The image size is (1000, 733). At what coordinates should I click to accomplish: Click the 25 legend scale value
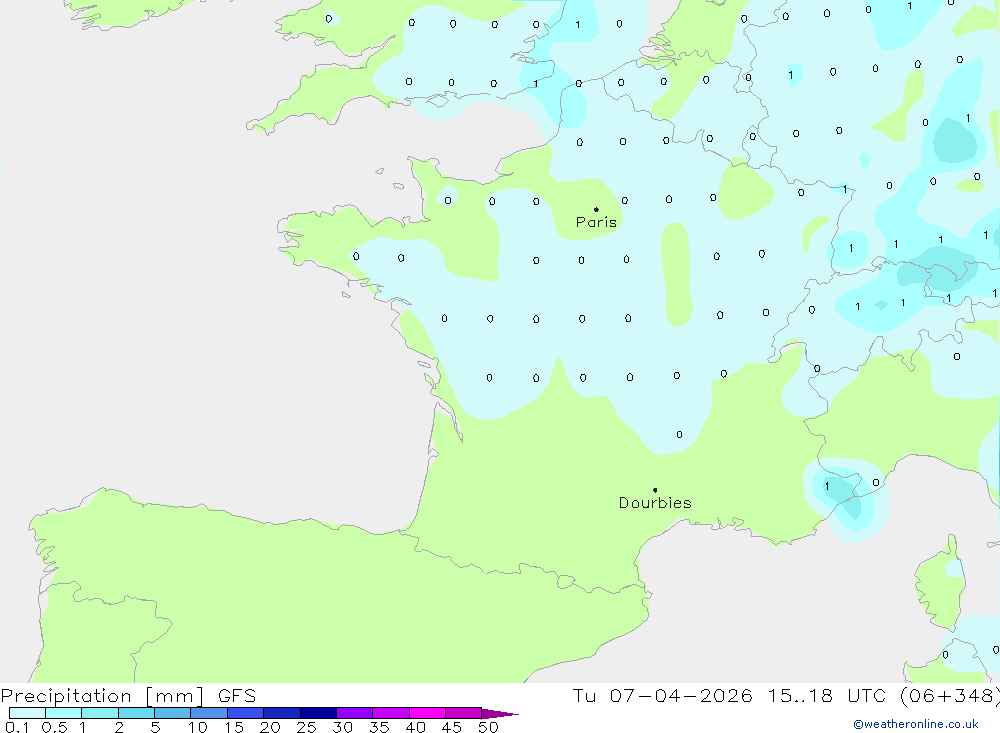pos(306,727)
